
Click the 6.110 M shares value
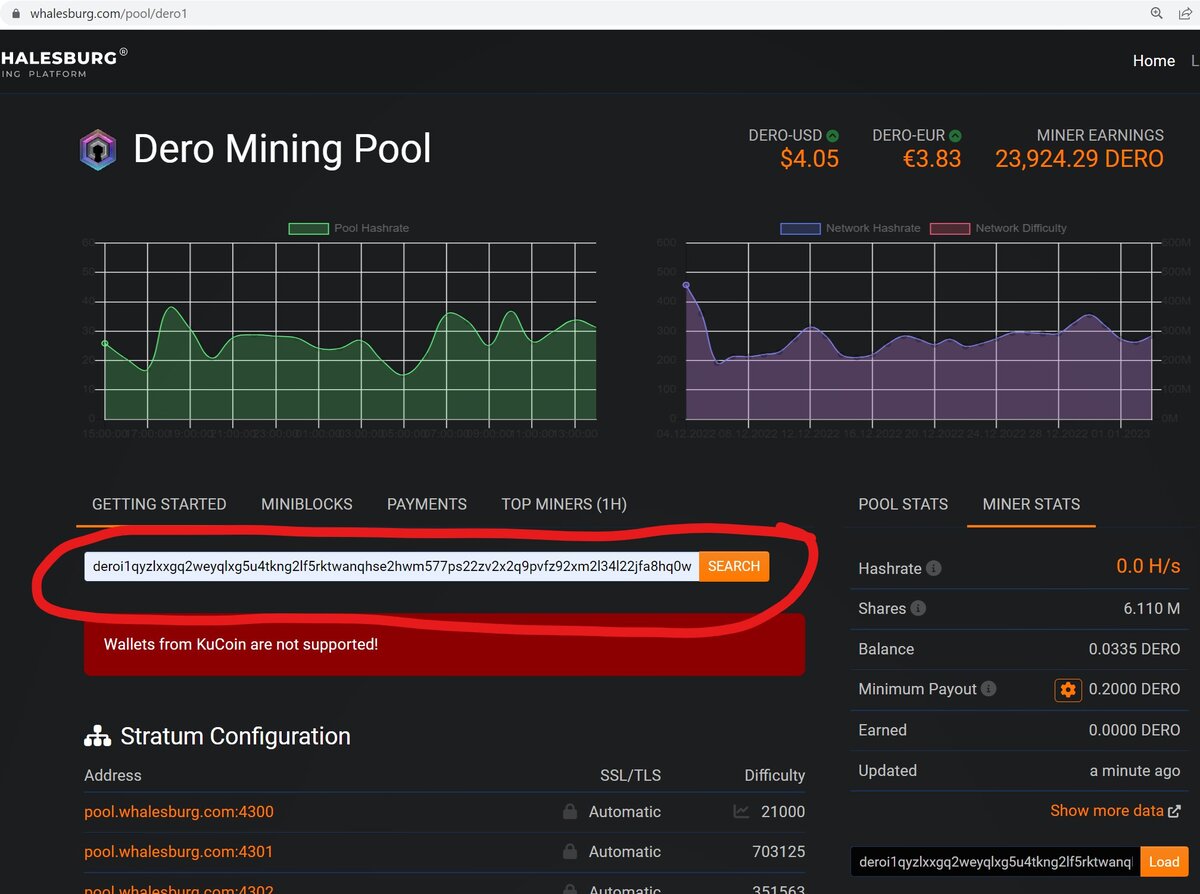pyautogui.click(x=1152, y=608)
